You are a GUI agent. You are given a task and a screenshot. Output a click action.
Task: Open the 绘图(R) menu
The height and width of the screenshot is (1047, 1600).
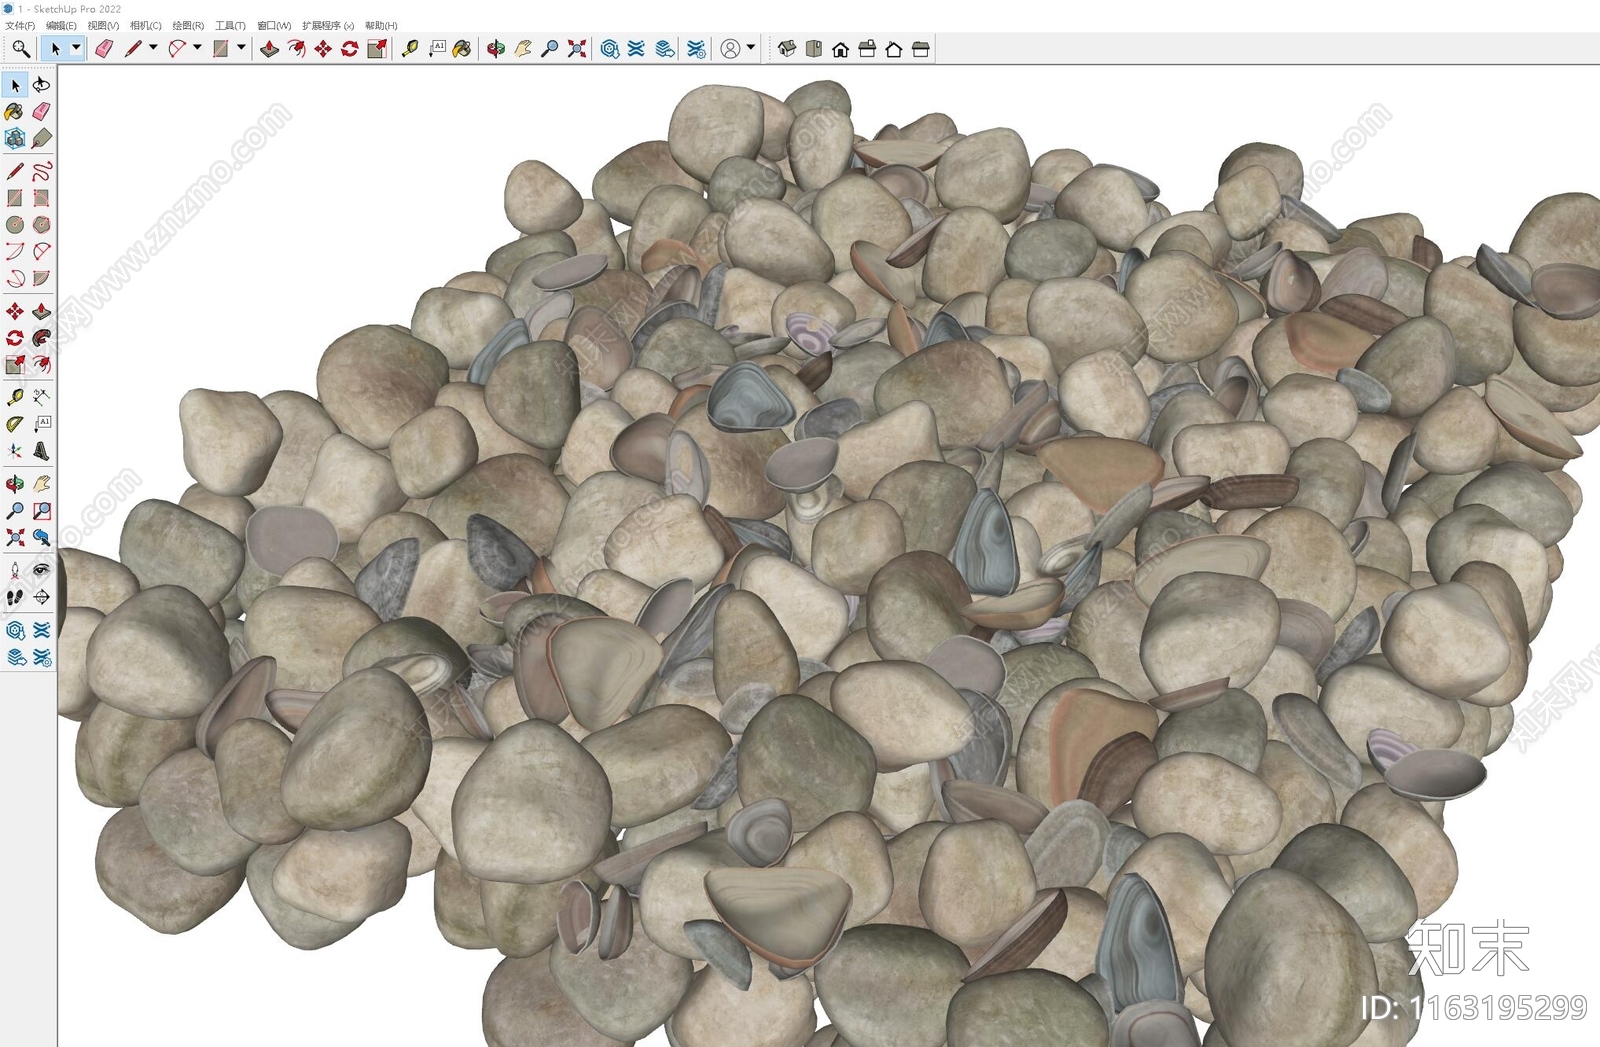pos(188,26)
